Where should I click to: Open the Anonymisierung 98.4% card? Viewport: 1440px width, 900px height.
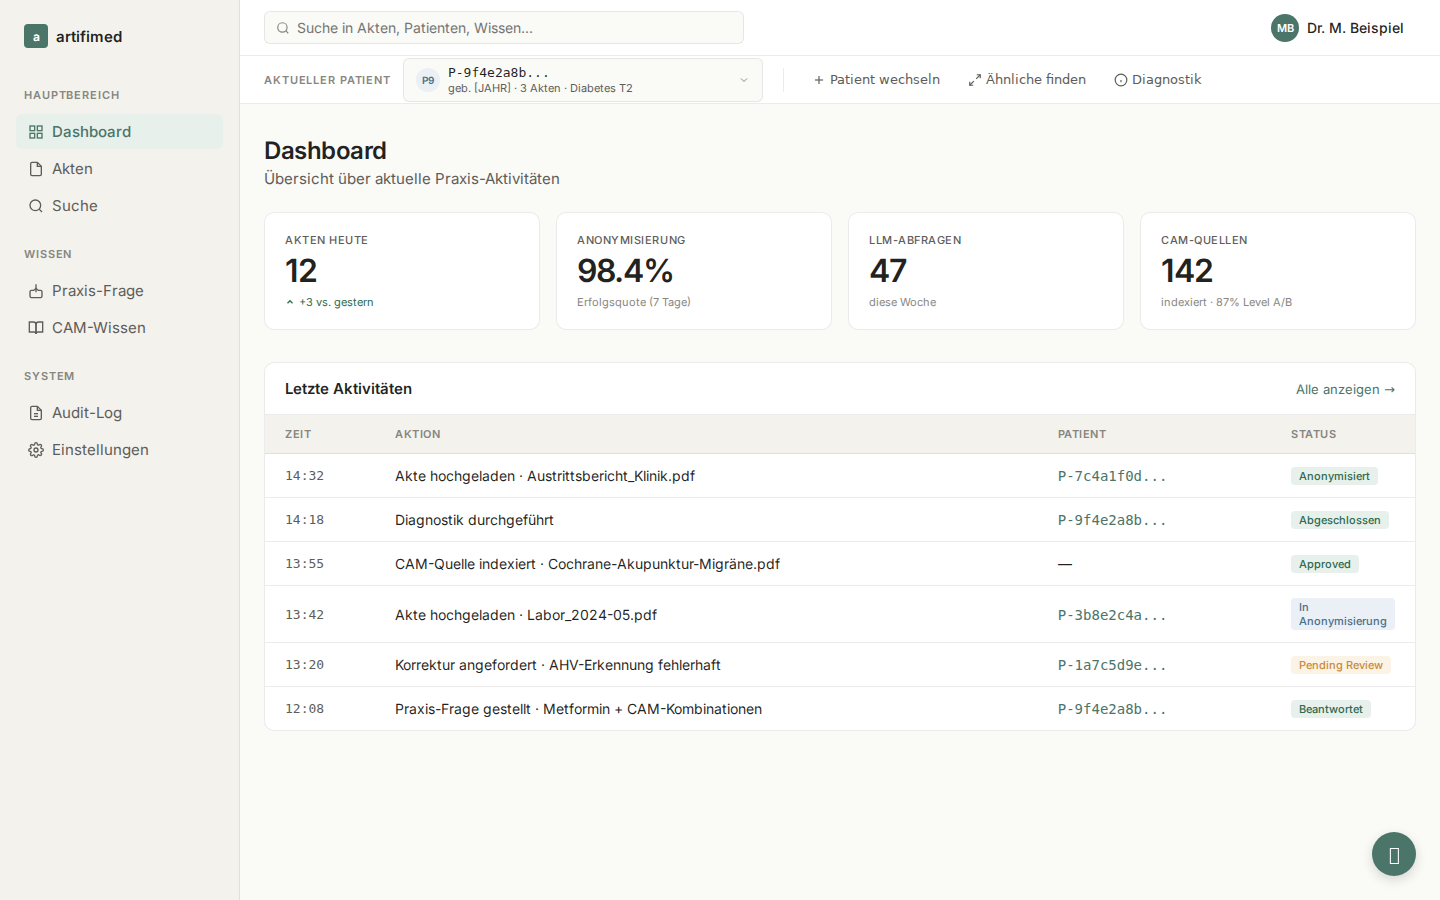694,271
